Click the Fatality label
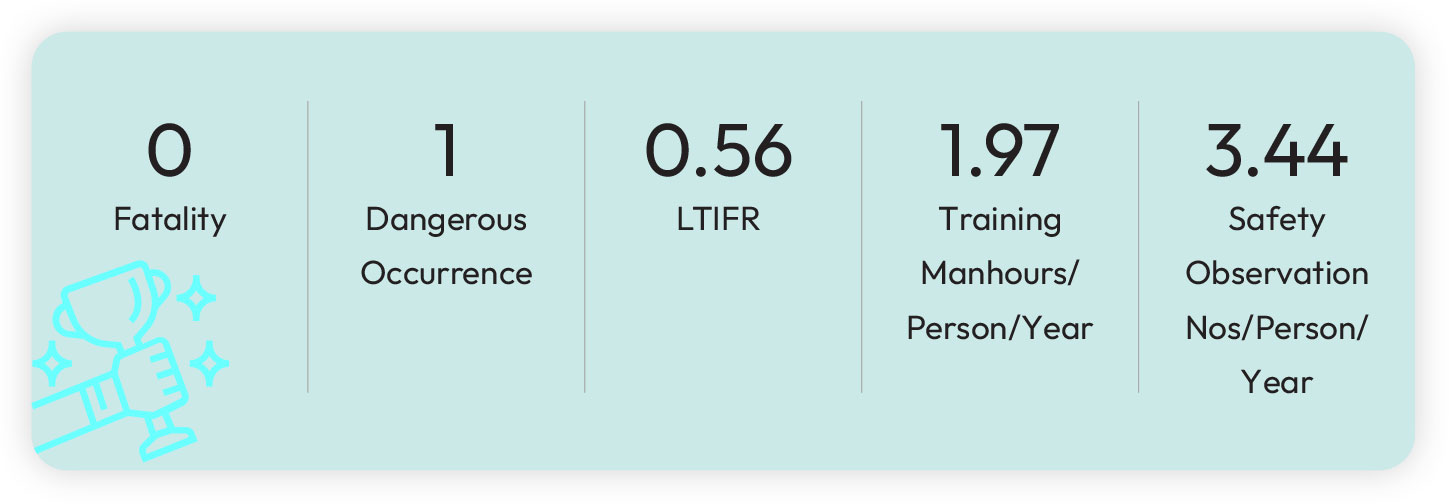 click(x=170, y=219)
